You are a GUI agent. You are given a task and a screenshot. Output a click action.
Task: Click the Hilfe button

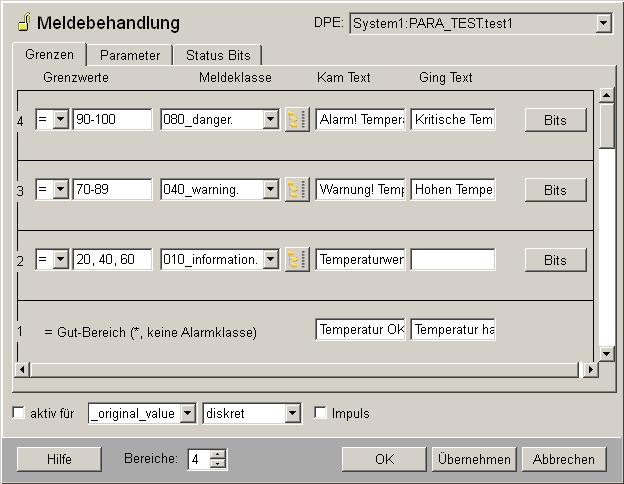click(x=59, y=459)
